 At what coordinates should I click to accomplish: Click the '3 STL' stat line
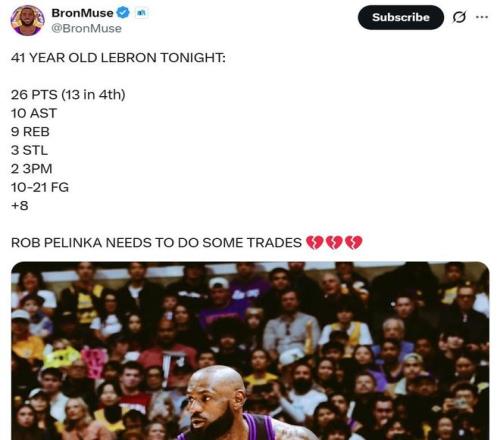[29, 150]
